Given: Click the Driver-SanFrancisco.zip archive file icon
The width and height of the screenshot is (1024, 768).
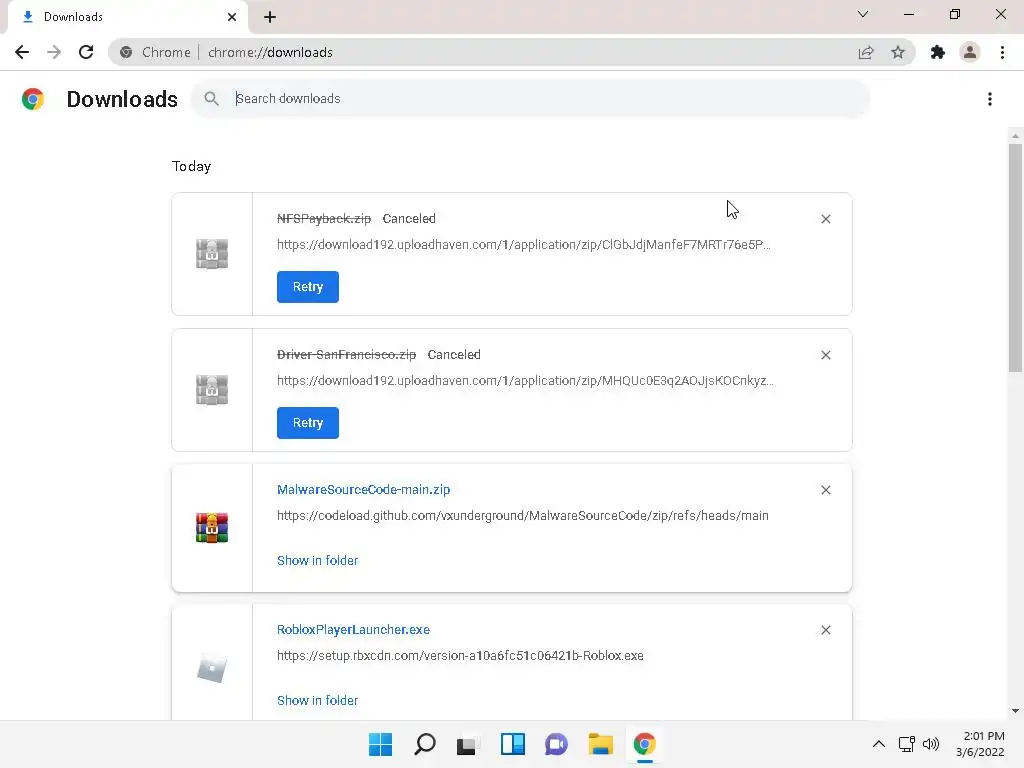Looking at the screenshot, I should pos(212,389).
